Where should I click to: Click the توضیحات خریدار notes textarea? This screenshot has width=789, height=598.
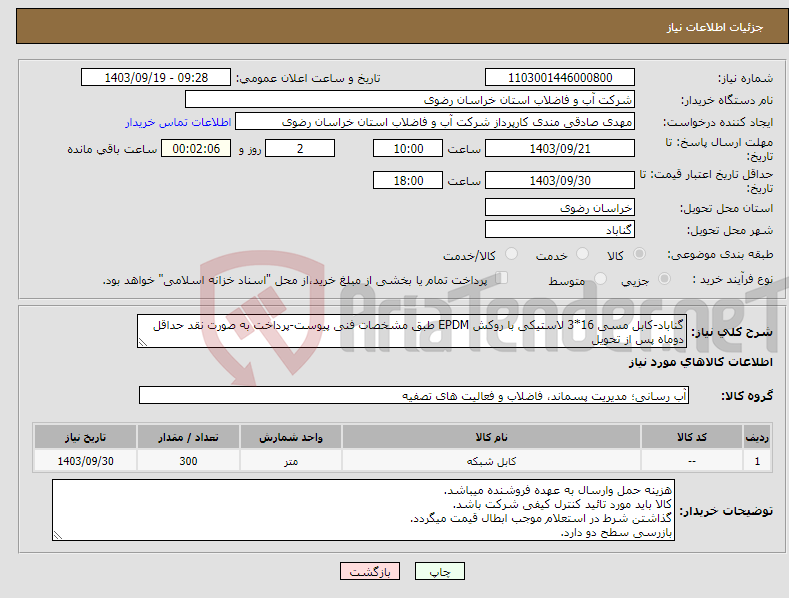tap(363, 510)
